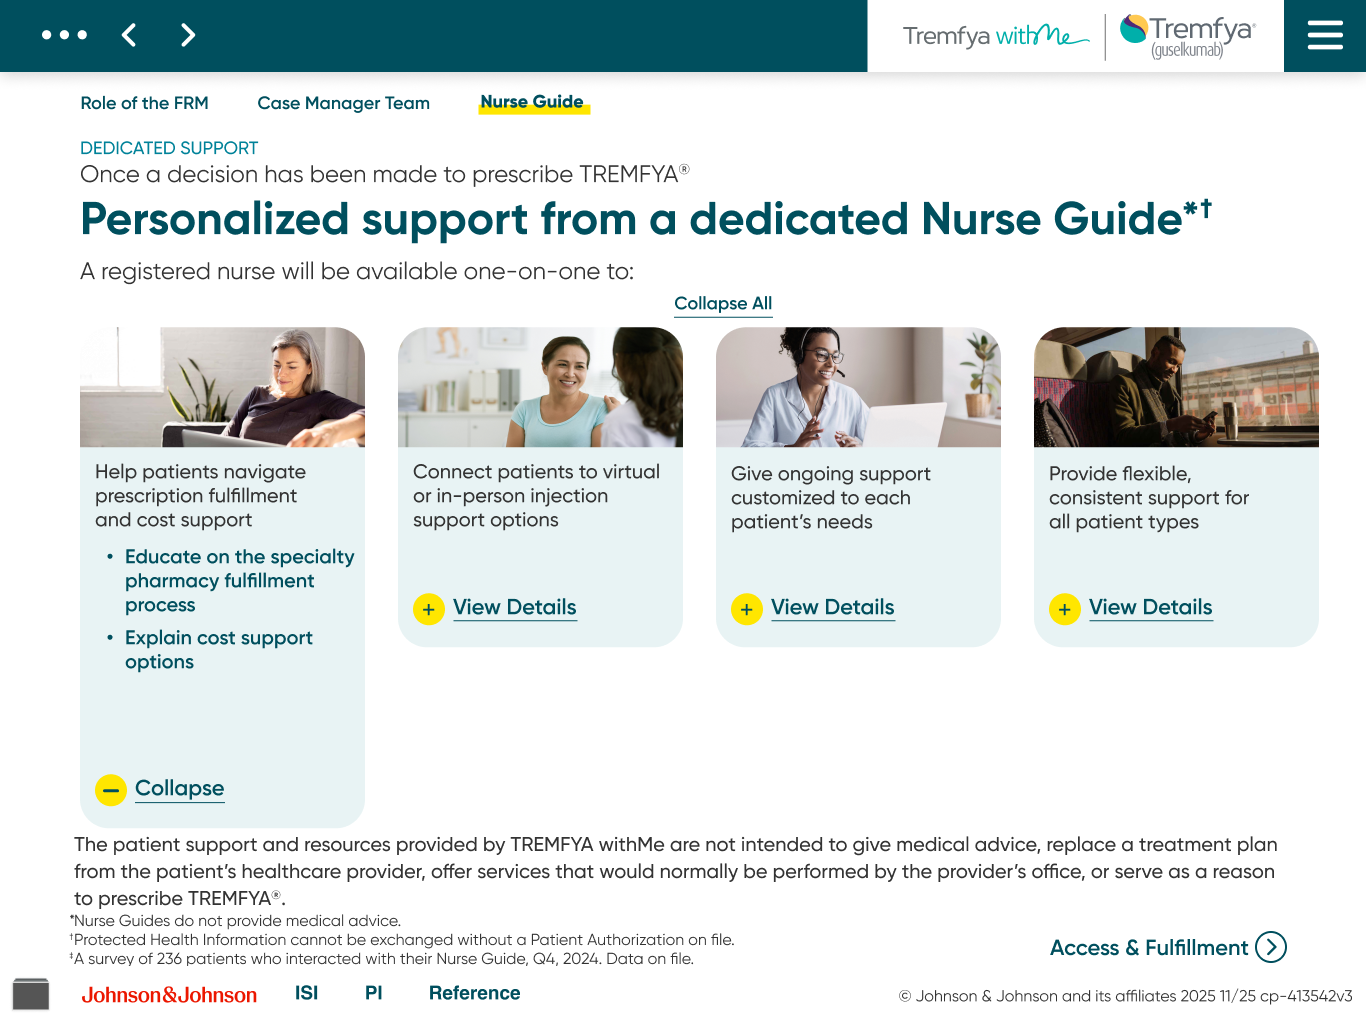Click the plus icon on flexible support card
The width and height of the screenshot is (1366, 1024).
pos(1065,609)
